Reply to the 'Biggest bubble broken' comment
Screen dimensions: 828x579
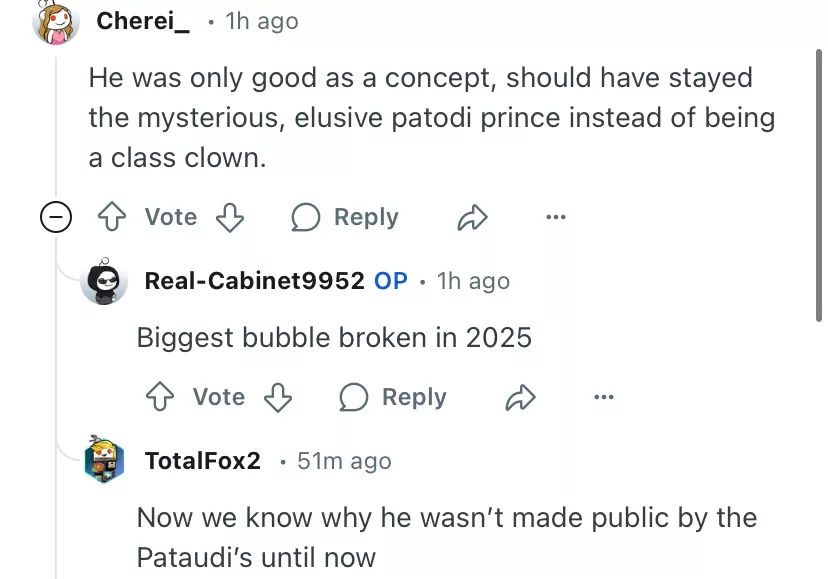pos(393,397)
